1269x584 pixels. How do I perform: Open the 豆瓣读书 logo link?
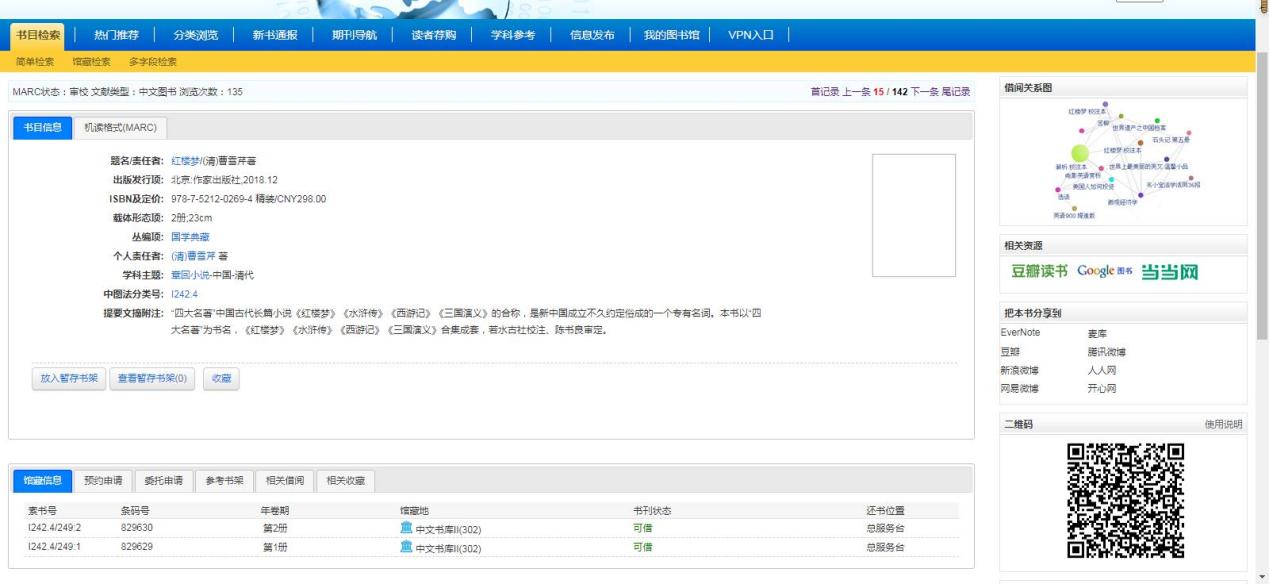pyautogui.click(x=1039, y=272)
